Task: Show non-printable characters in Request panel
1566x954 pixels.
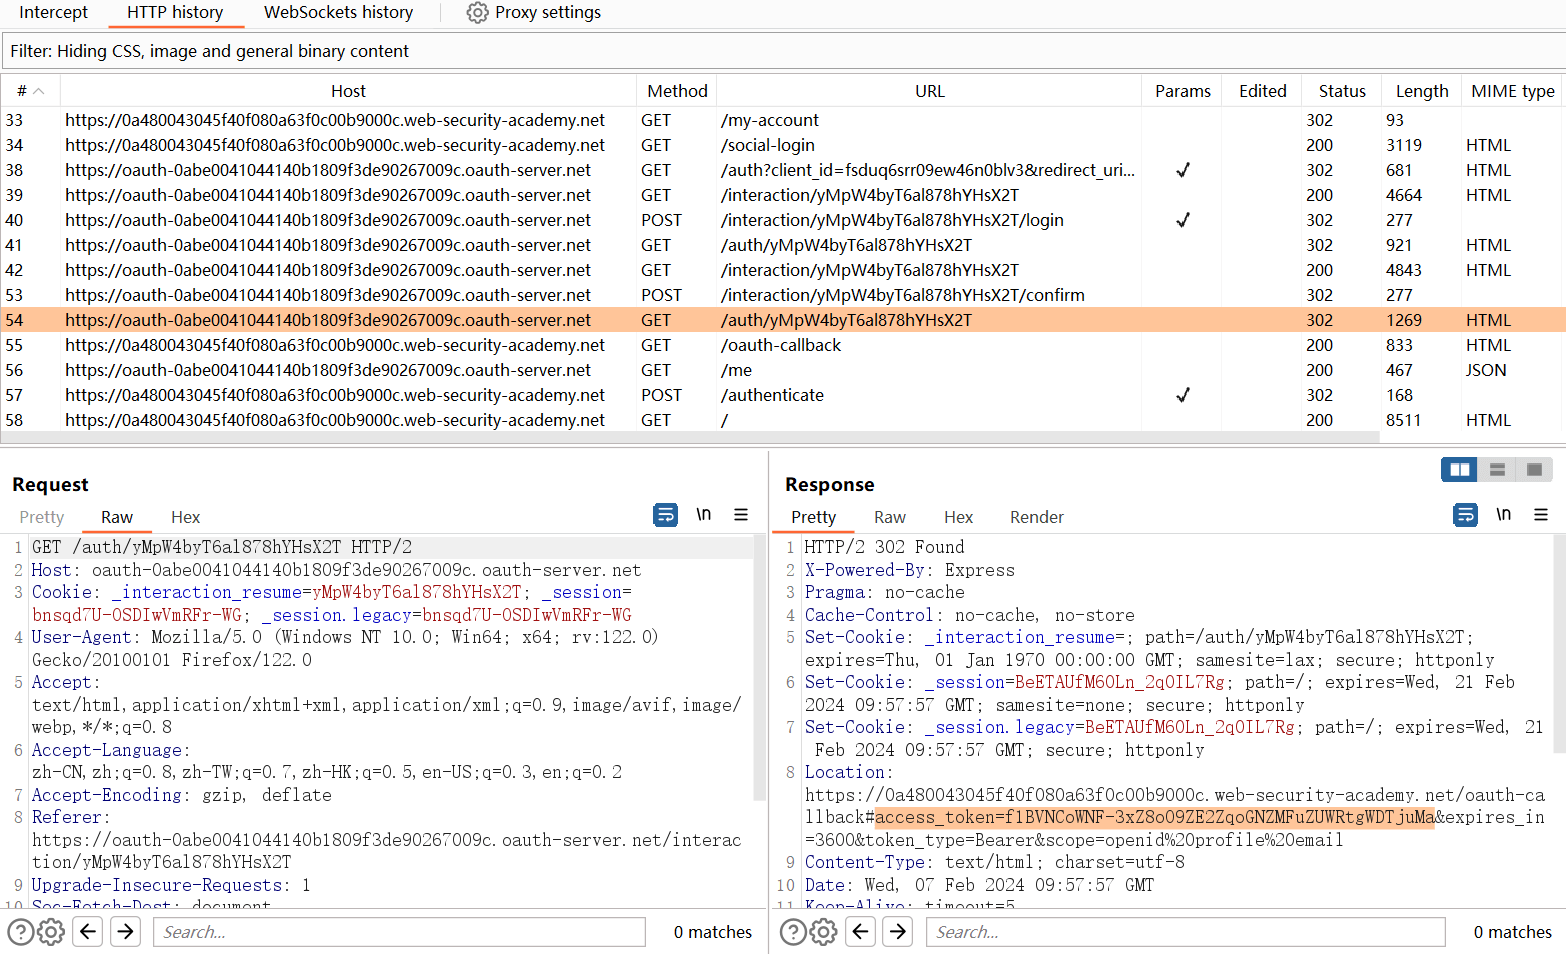Action: 703,515
